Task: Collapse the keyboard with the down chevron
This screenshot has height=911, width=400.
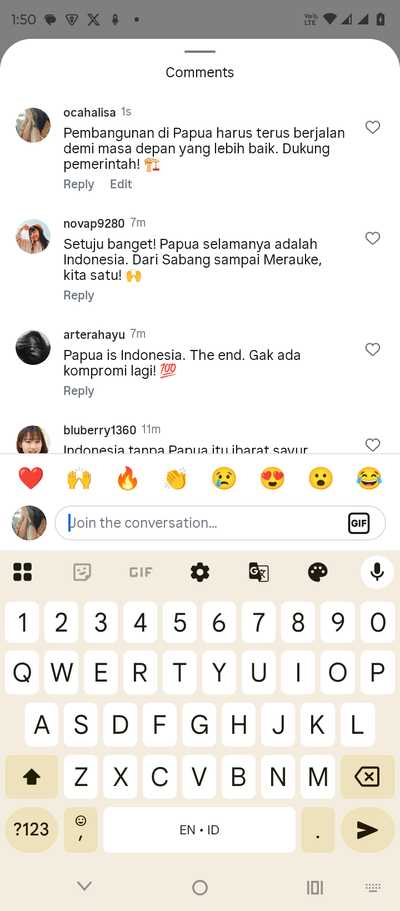Action: (x=85, y=886)
